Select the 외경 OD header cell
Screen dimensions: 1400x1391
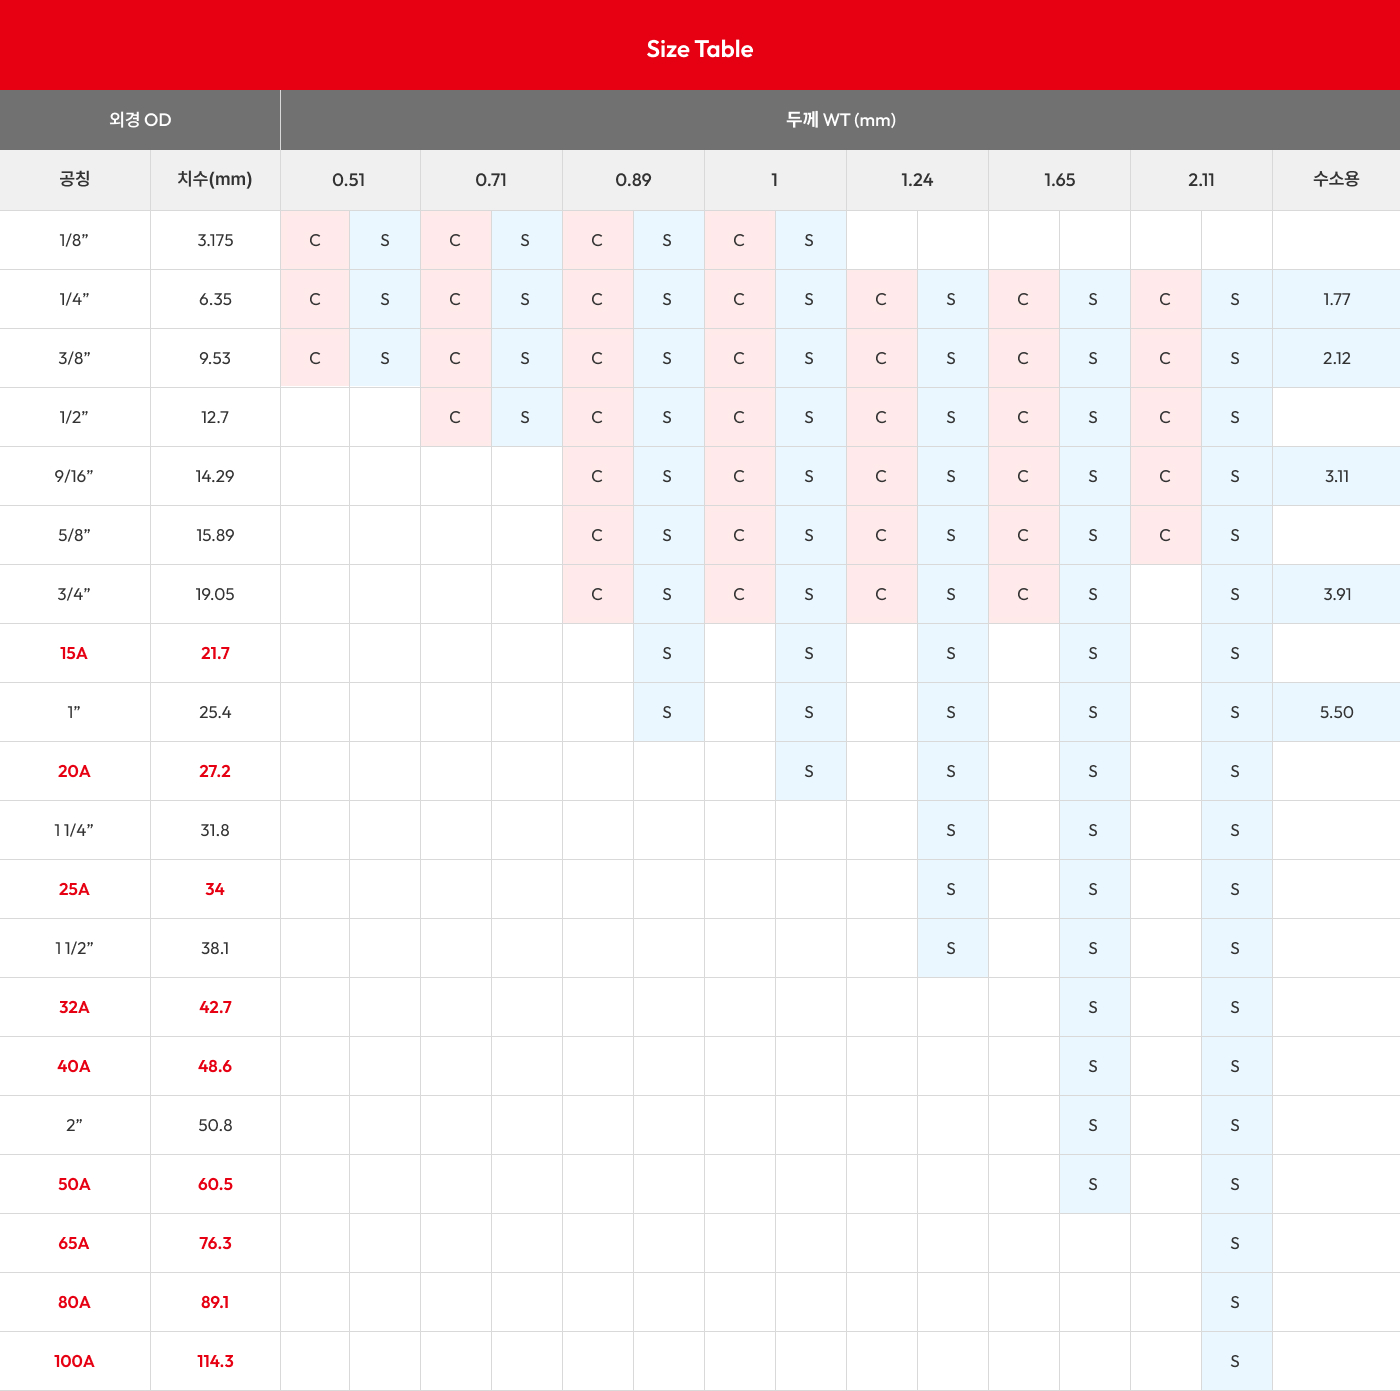140,120
